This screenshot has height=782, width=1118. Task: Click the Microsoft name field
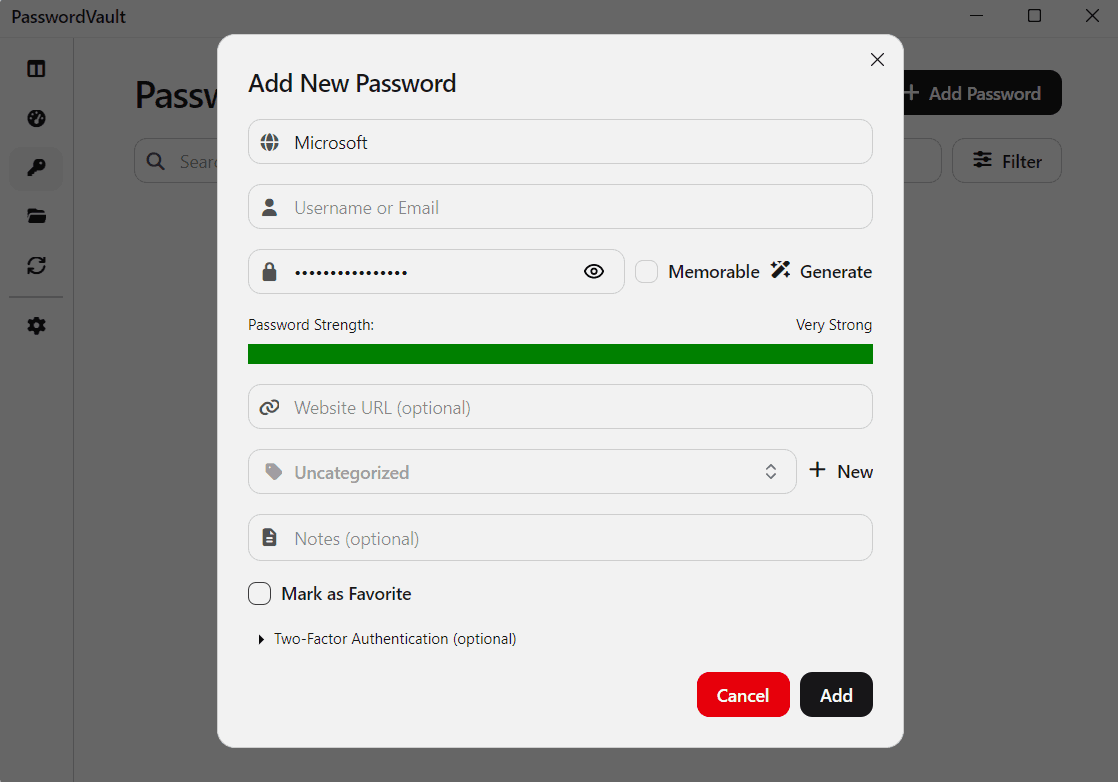(560, 142)
